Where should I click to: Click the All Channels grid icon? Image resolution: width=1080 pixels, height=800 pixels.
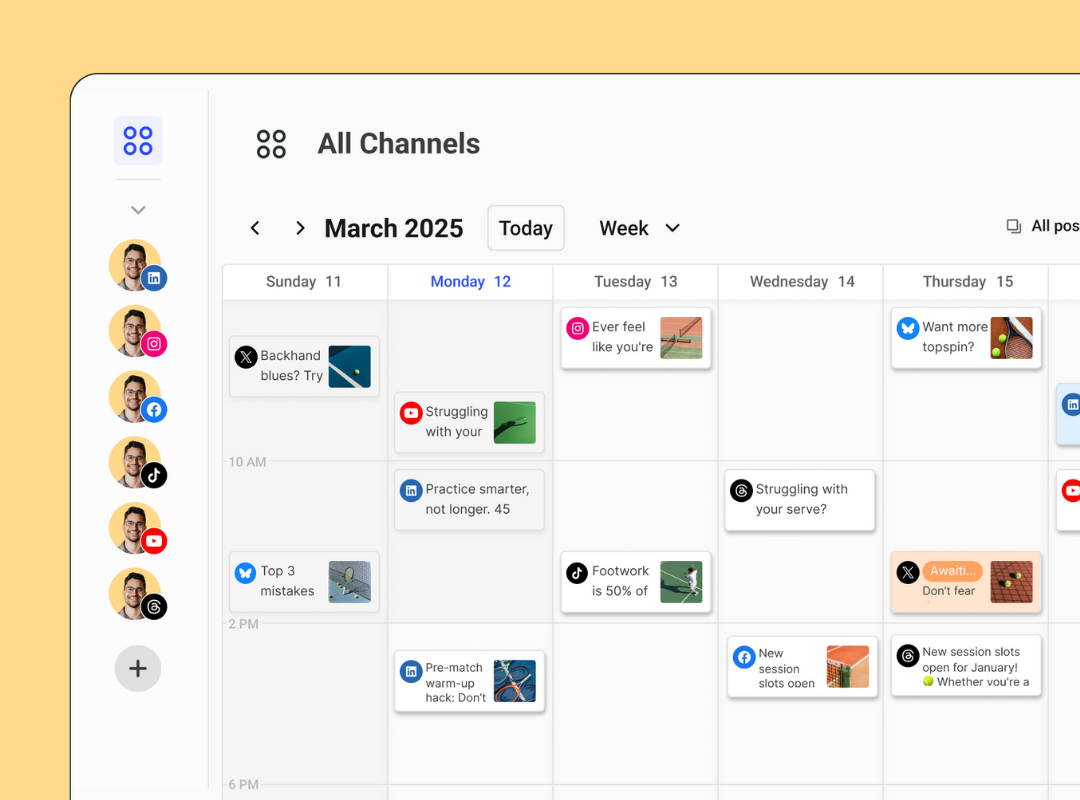pos(271,143)
